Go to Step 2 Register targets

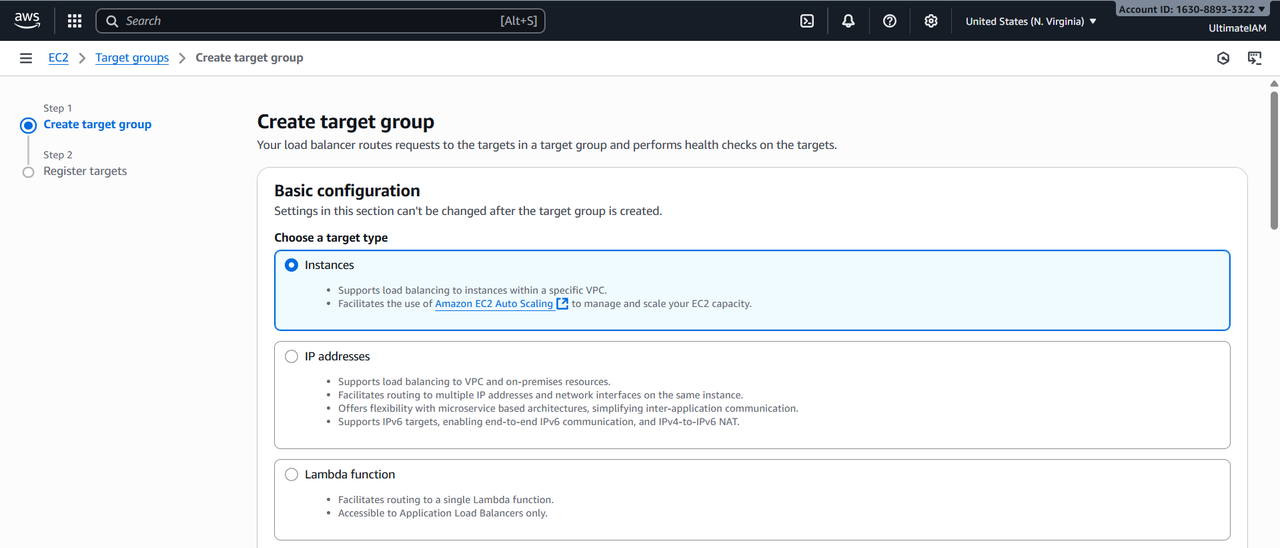[85, 171]
